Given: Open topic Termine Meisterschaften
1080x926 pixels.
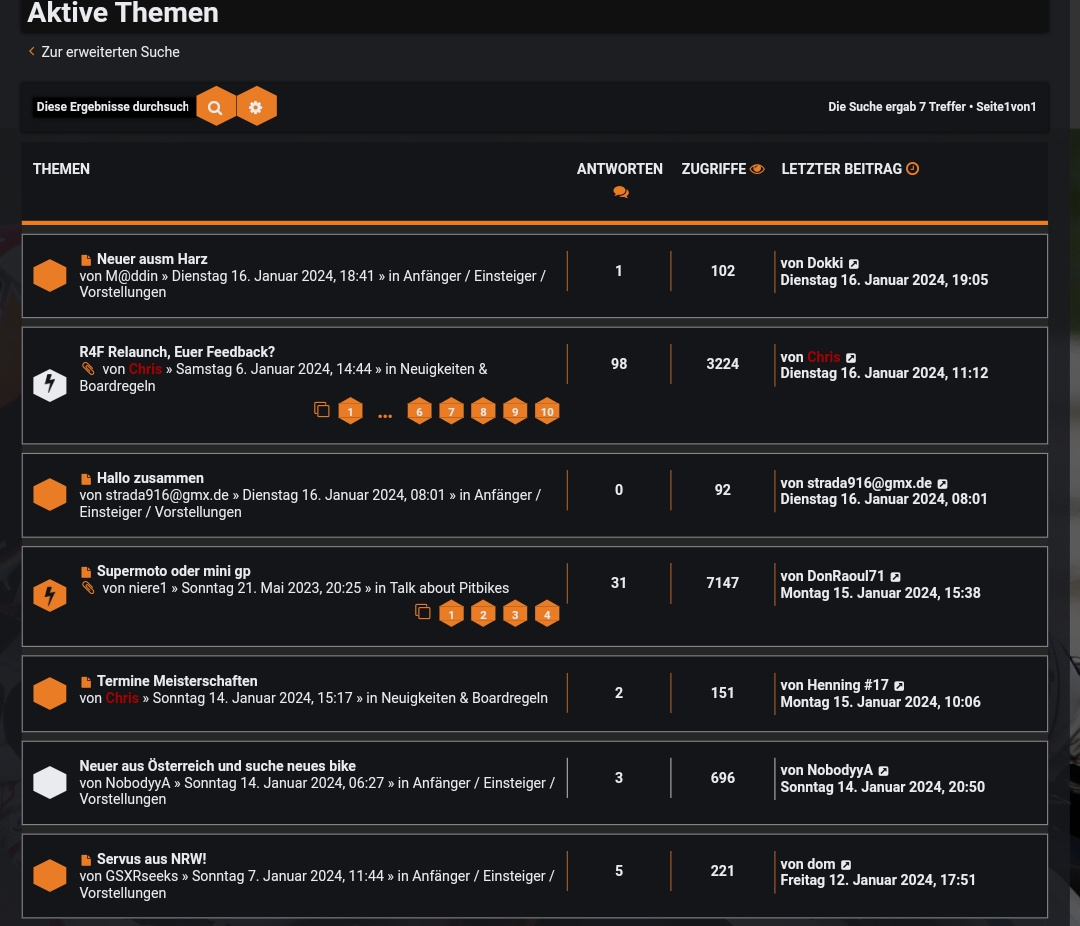Looking at the screenshot, I should 177,681.
